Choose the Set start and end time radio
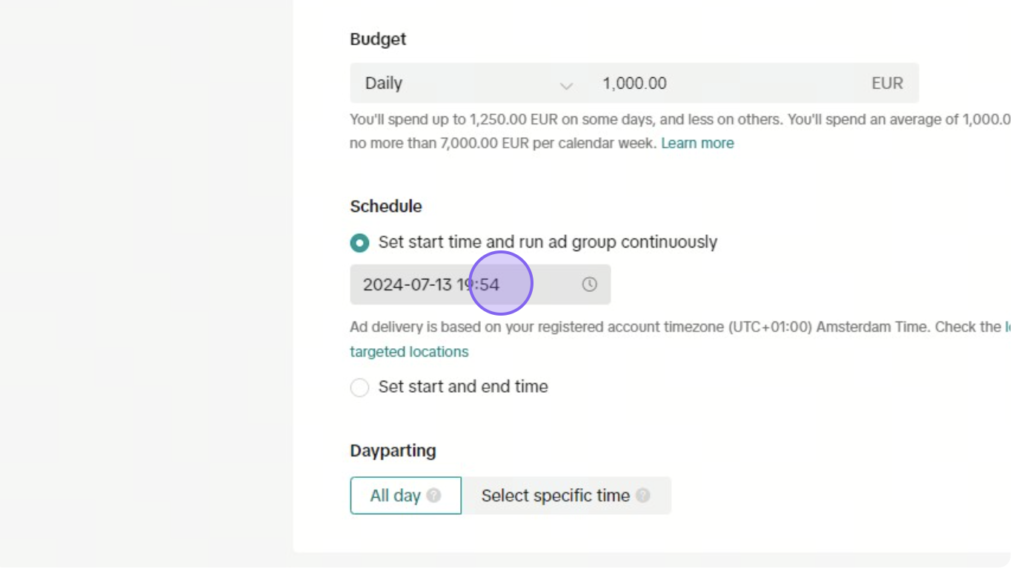 (359, 387)
